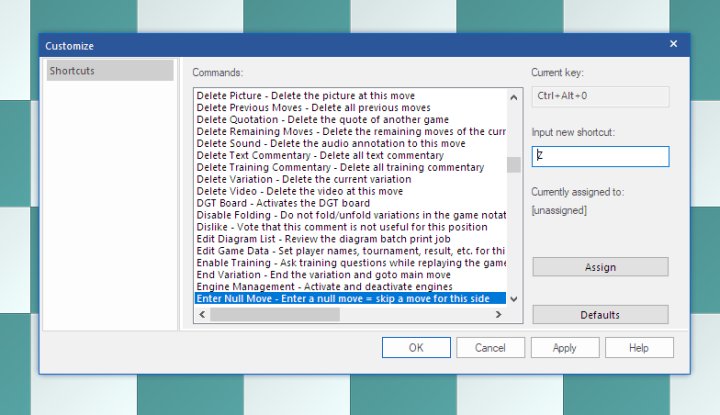The height and width of the screenshot is (415, 720).
Task: Click the commands list scroll up arrow
Action: pyautogui.click(x=514, y=97)
